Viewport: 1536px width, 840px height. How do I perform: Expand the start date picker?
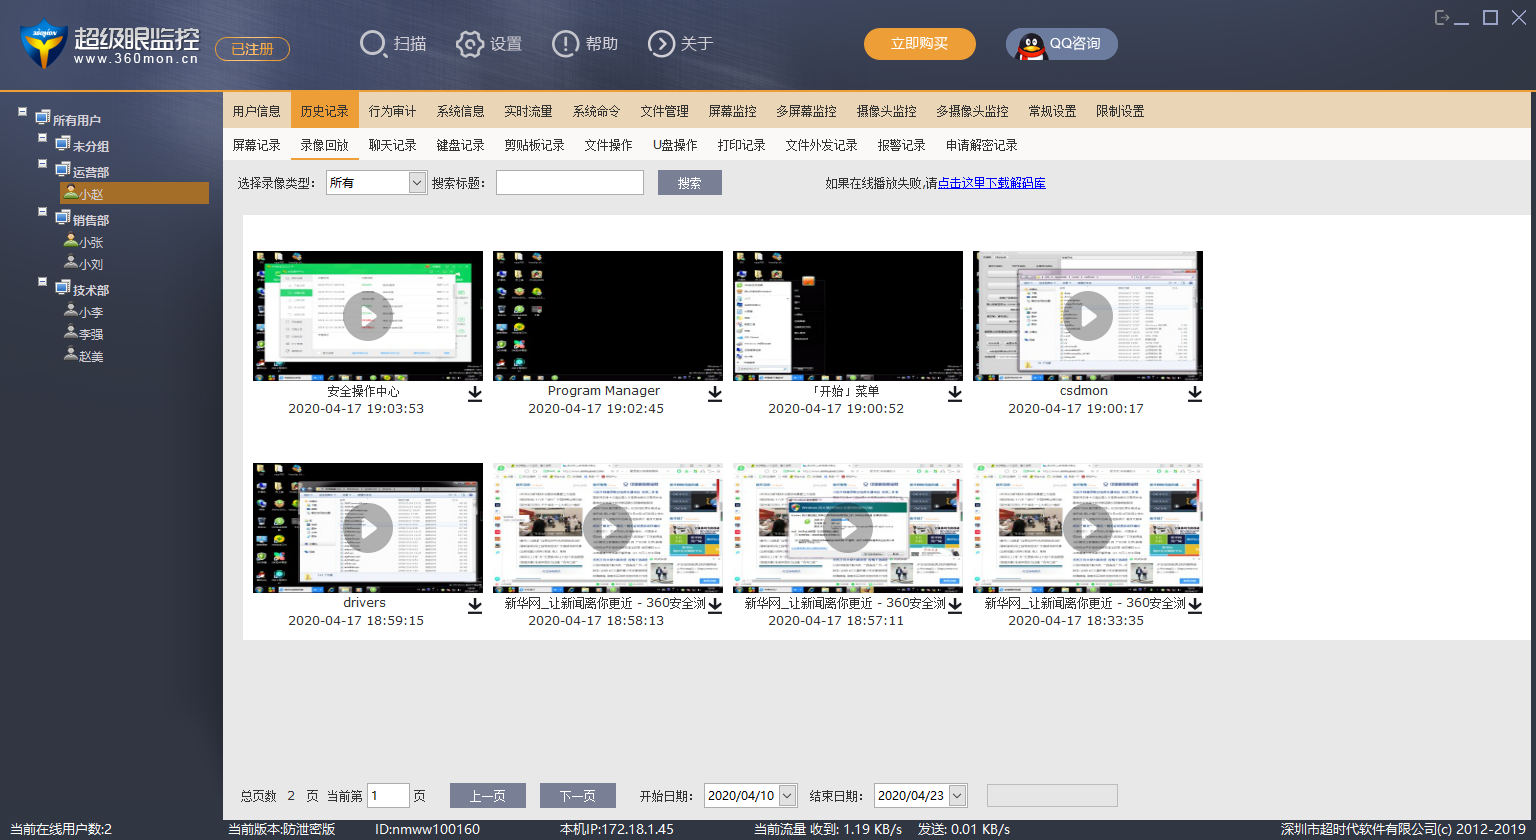(787, 796)
